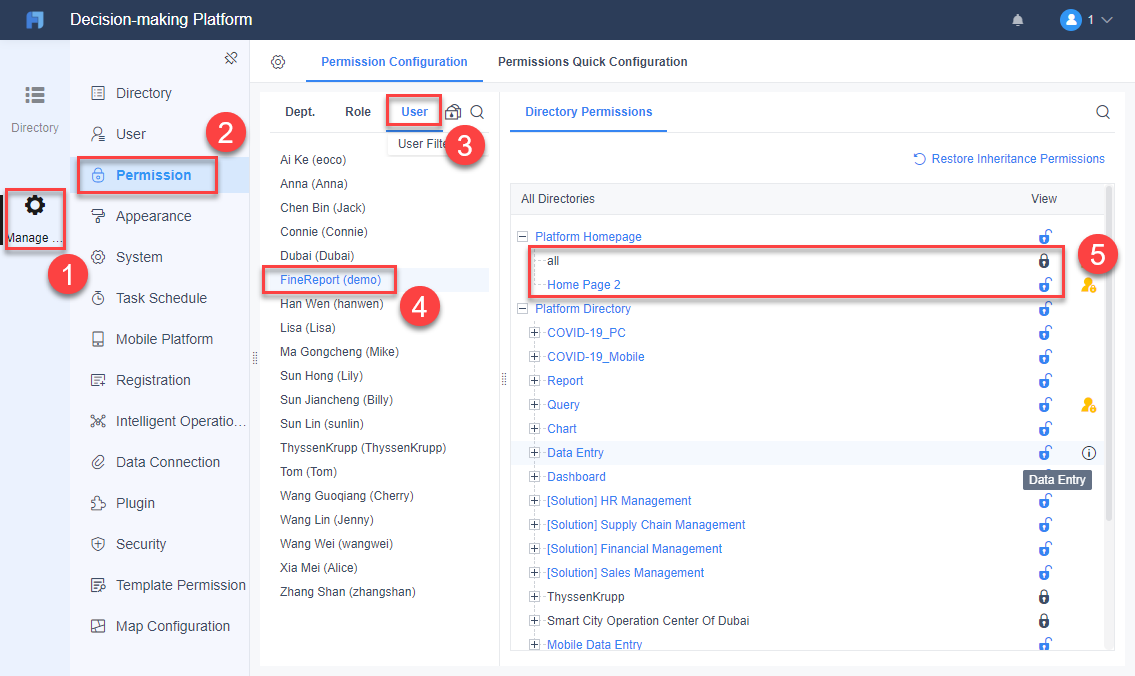This screenshot has width=1135, height=676.
Task: Toggle View permission lock for 'all'
Action: (x=1044, y=261)
